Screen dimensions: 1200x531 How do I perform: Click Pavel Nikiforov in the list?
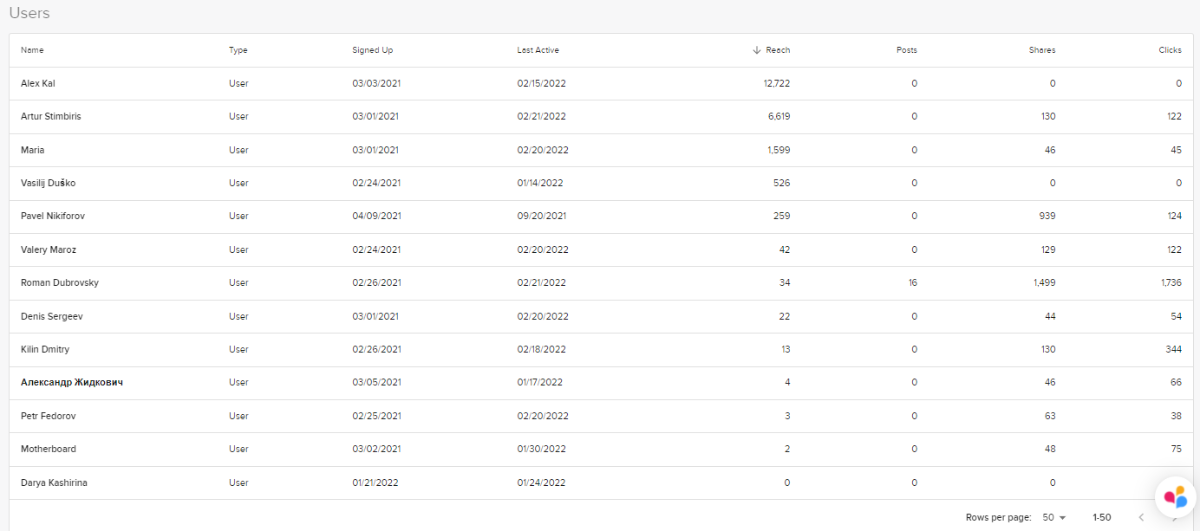54,216
